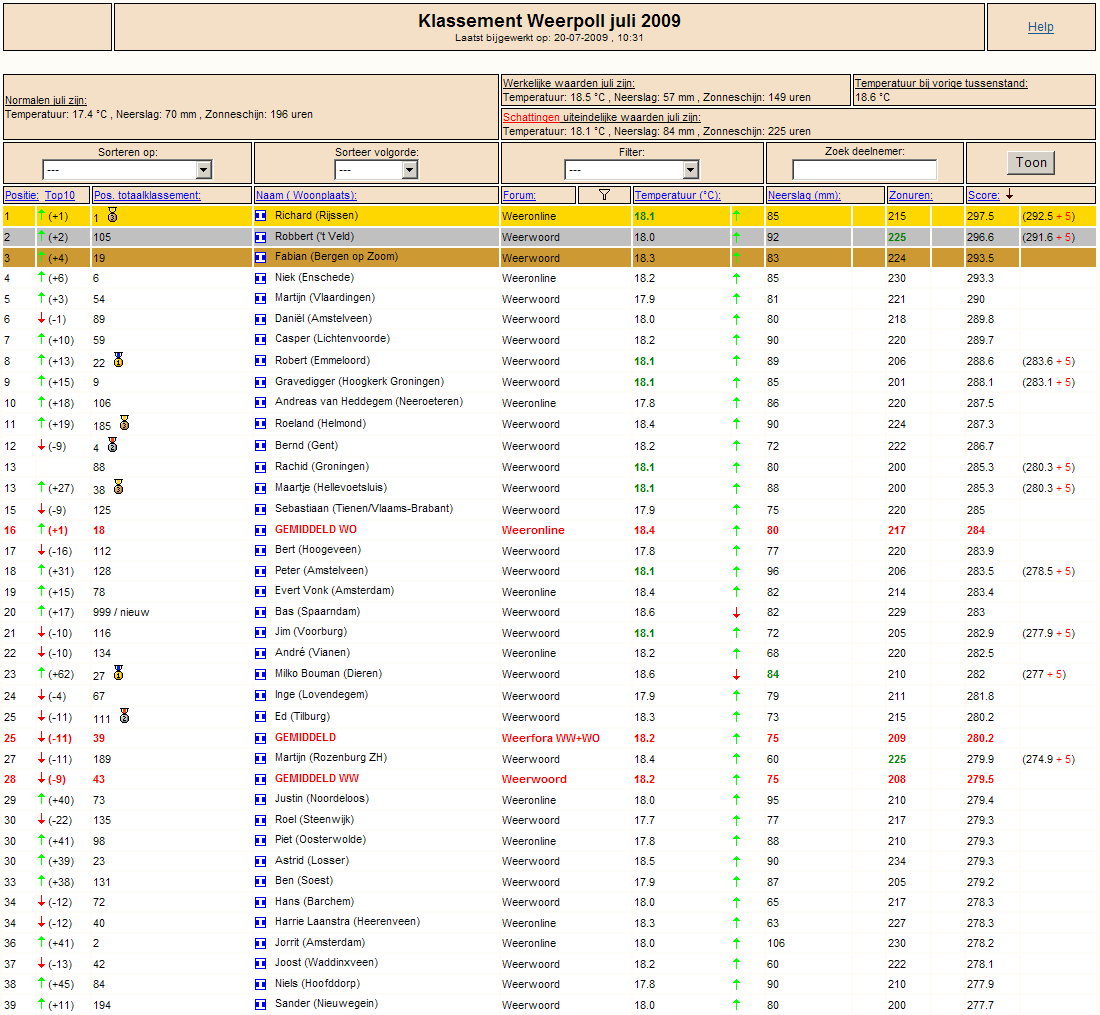This screenshot has height=1015, width=1100.
Task: Click the filter funnel icon in header
Action: click(x=604, y=195)
